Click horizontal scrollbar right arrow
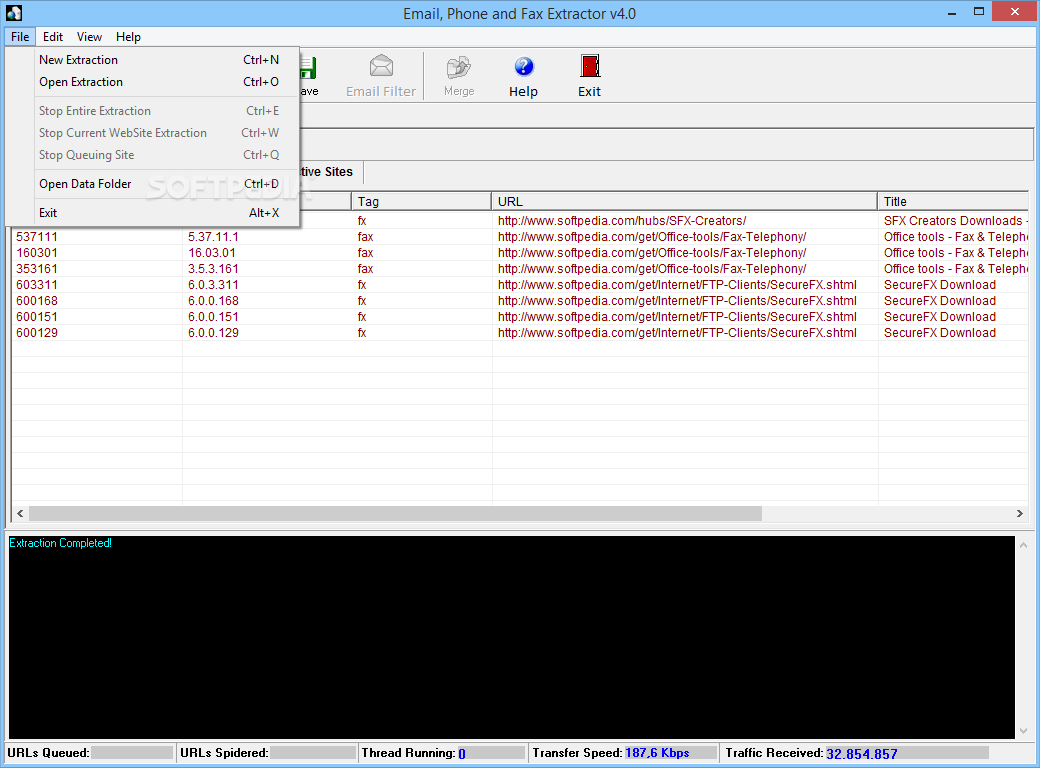This screenshot has height=768, width=1040. [1019, 513]
